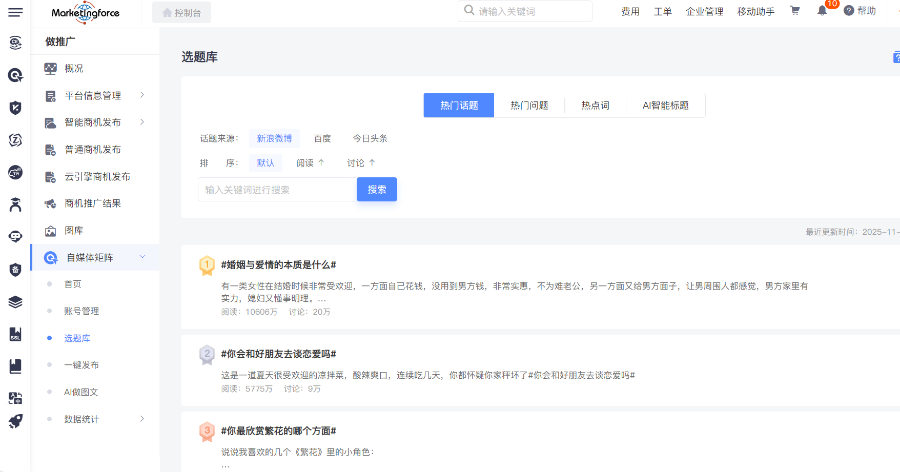Image resolution: width=900 pixels, height=472 pixels.
Task: Click the rocket icon in left rail
Action: [x=15, y=422]
